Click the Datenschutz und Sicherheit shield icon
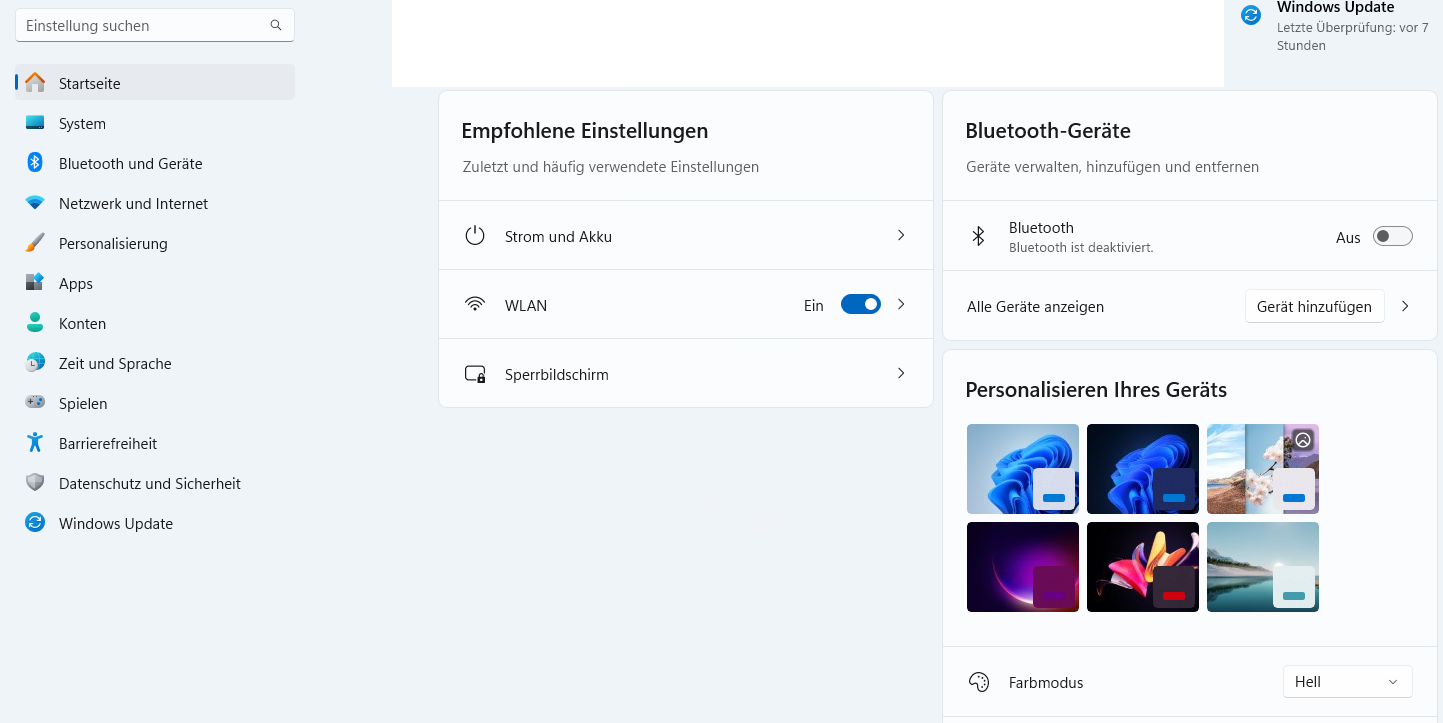The image size is (1443, 723). click(35, 483)
